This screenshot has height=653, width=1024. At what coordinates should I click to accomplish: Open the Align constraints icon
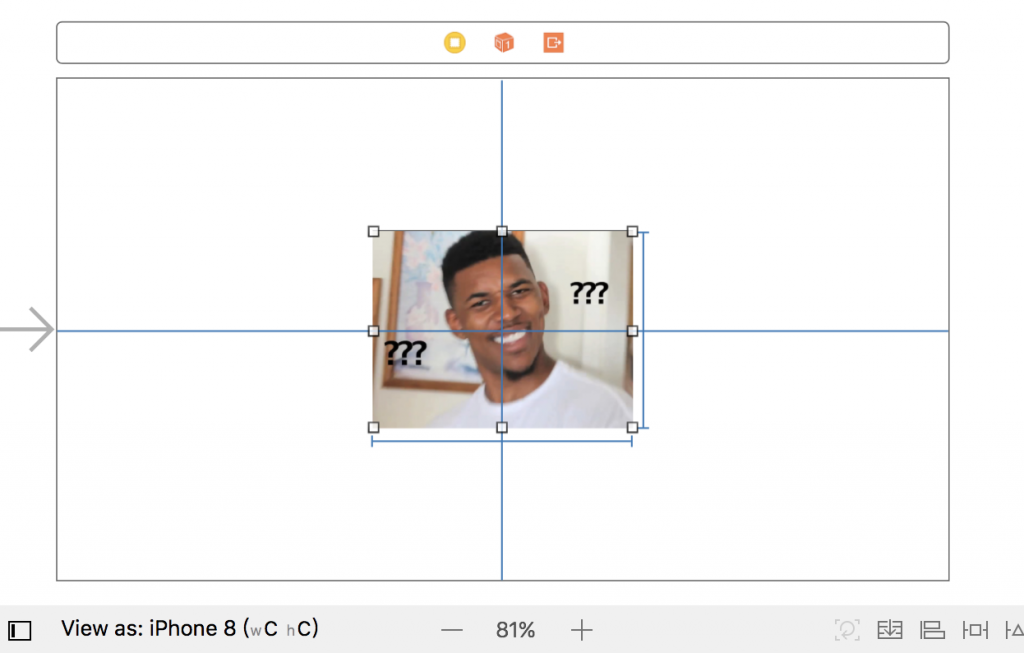[932, 630]
